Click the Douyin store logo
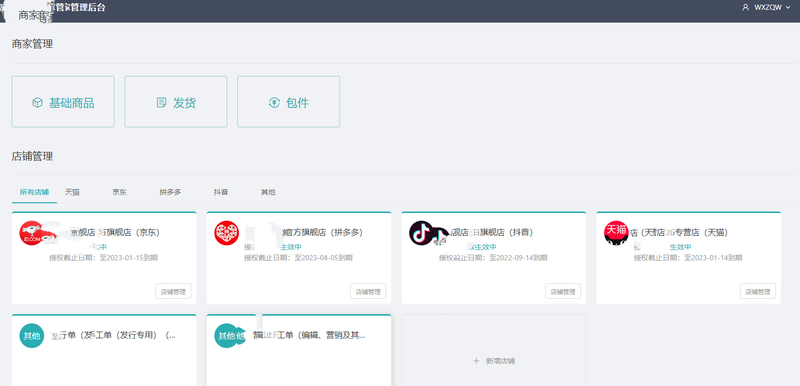This screenshot has width=800, height=386. (x=421, y=233)
